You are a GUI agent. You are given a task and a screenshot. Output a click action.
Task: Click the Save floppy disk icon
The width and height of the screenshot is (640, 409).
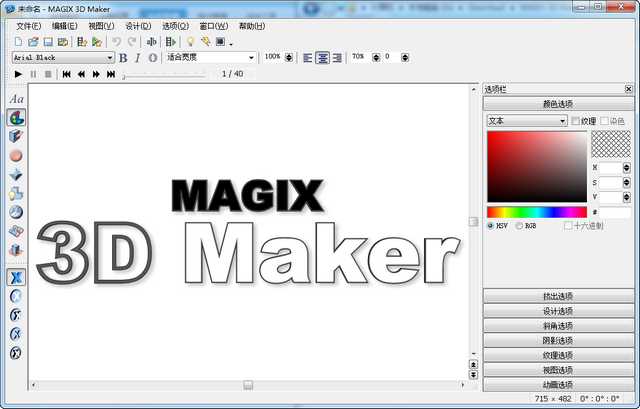[x=48, y=42]
